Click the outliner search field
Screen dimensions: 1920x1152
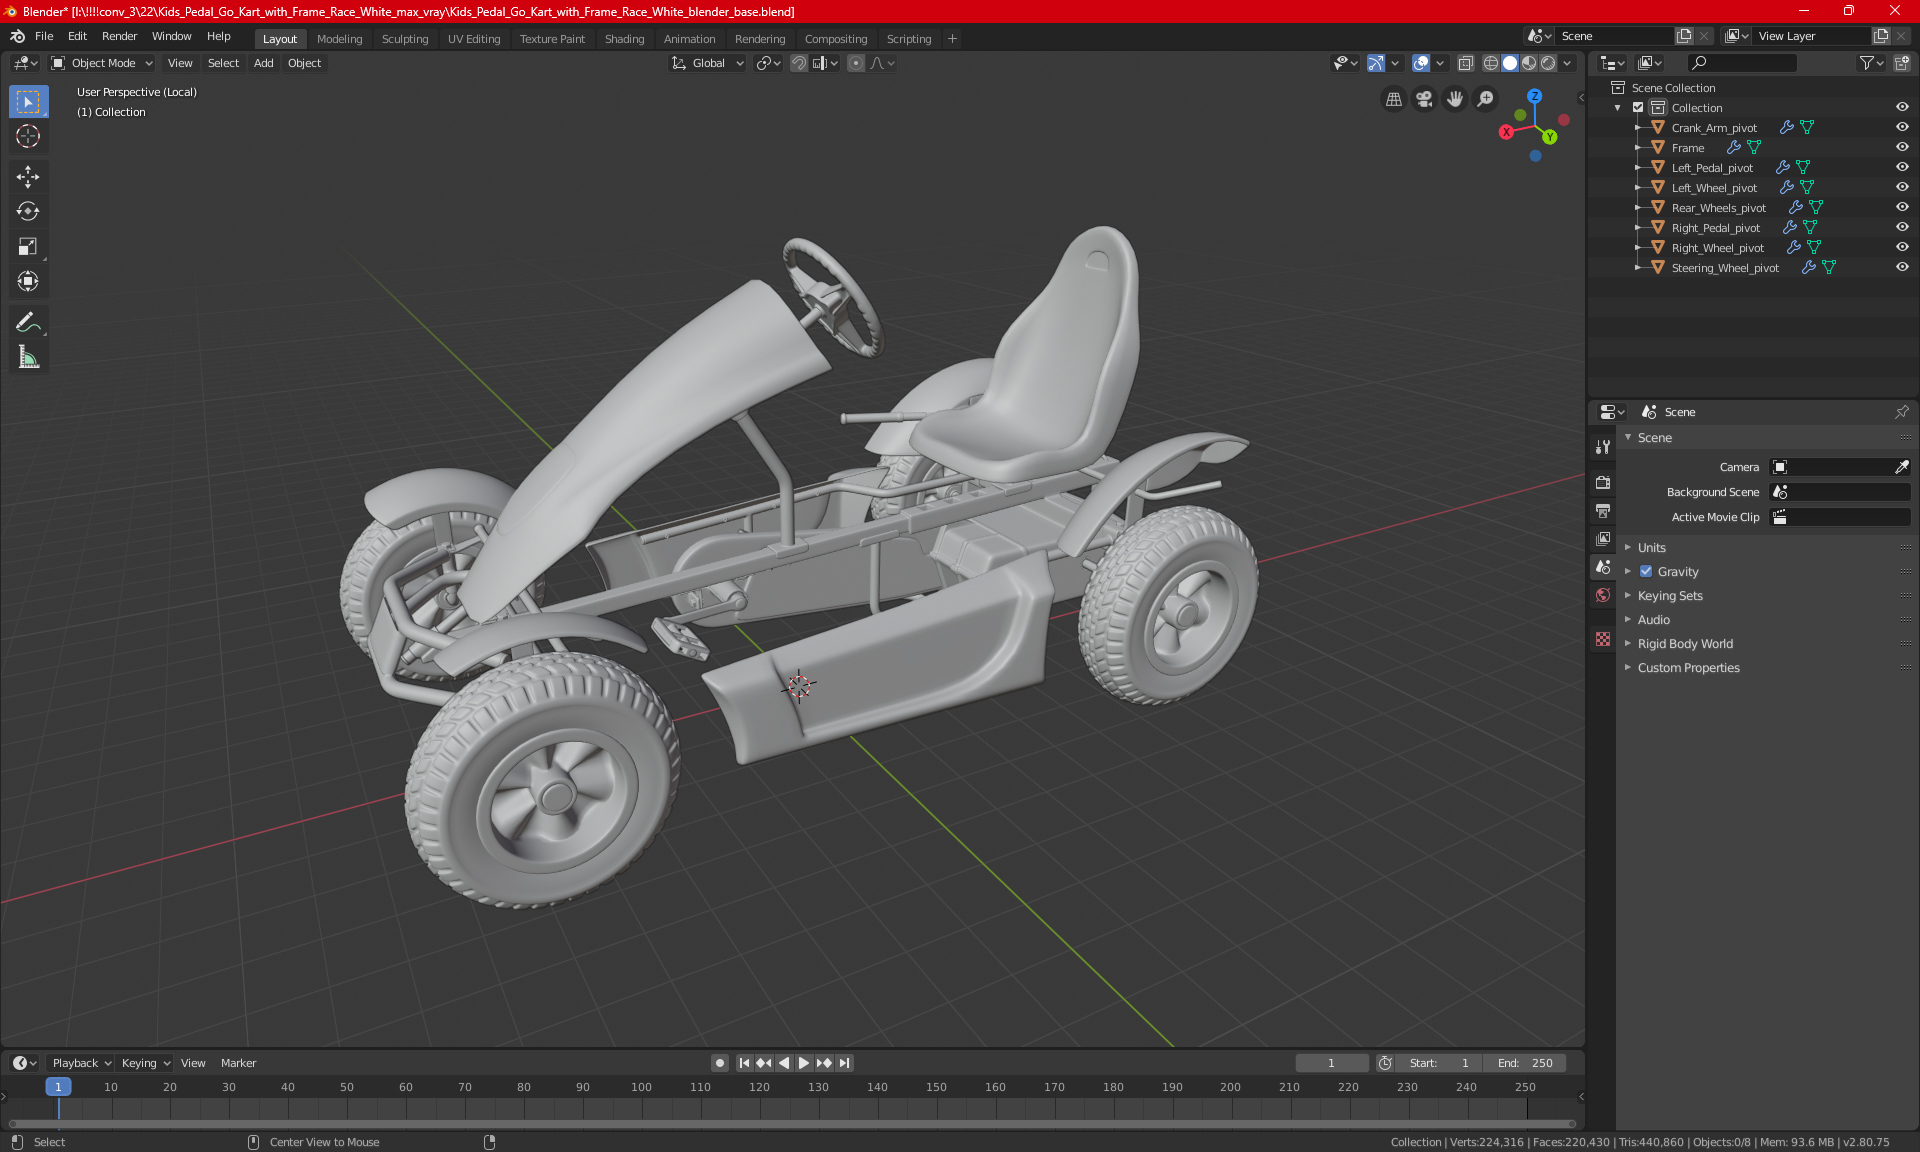click(x=1741, y=63)
